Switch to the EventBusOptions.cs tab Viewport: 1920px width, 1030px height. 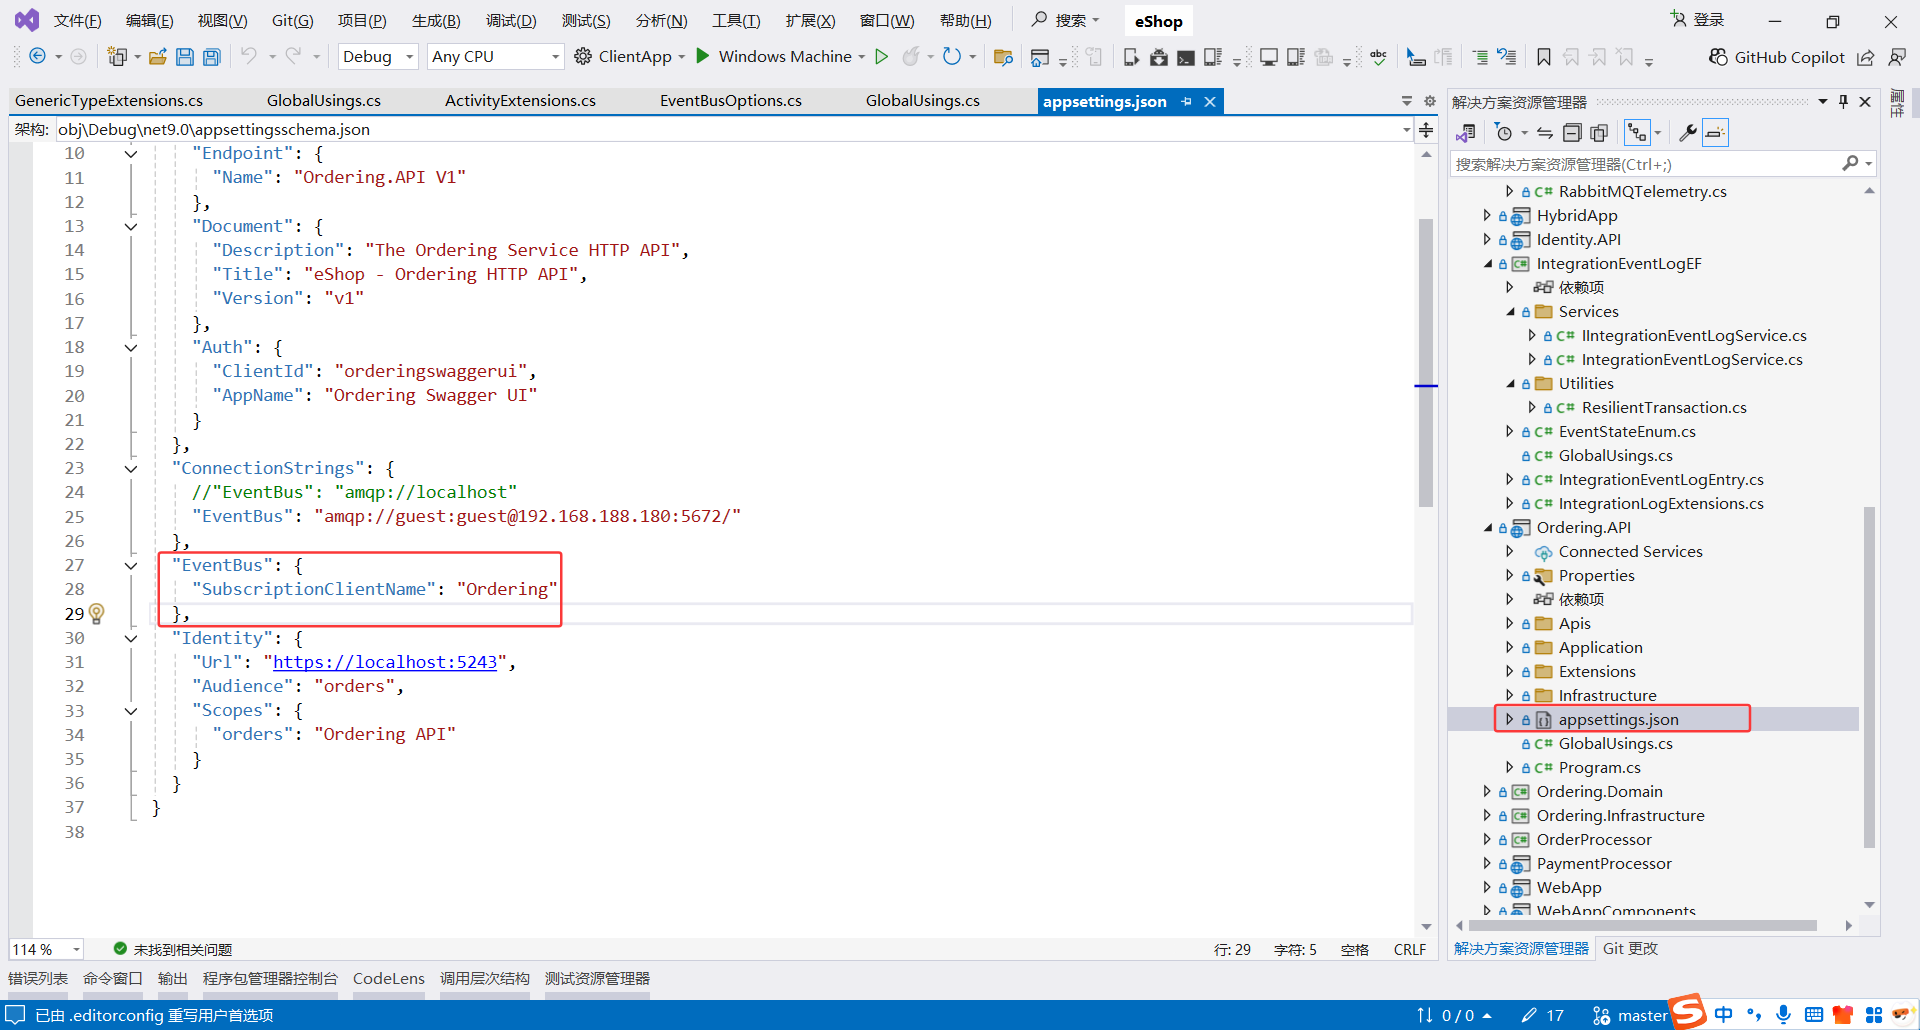[x=730, y=101]
